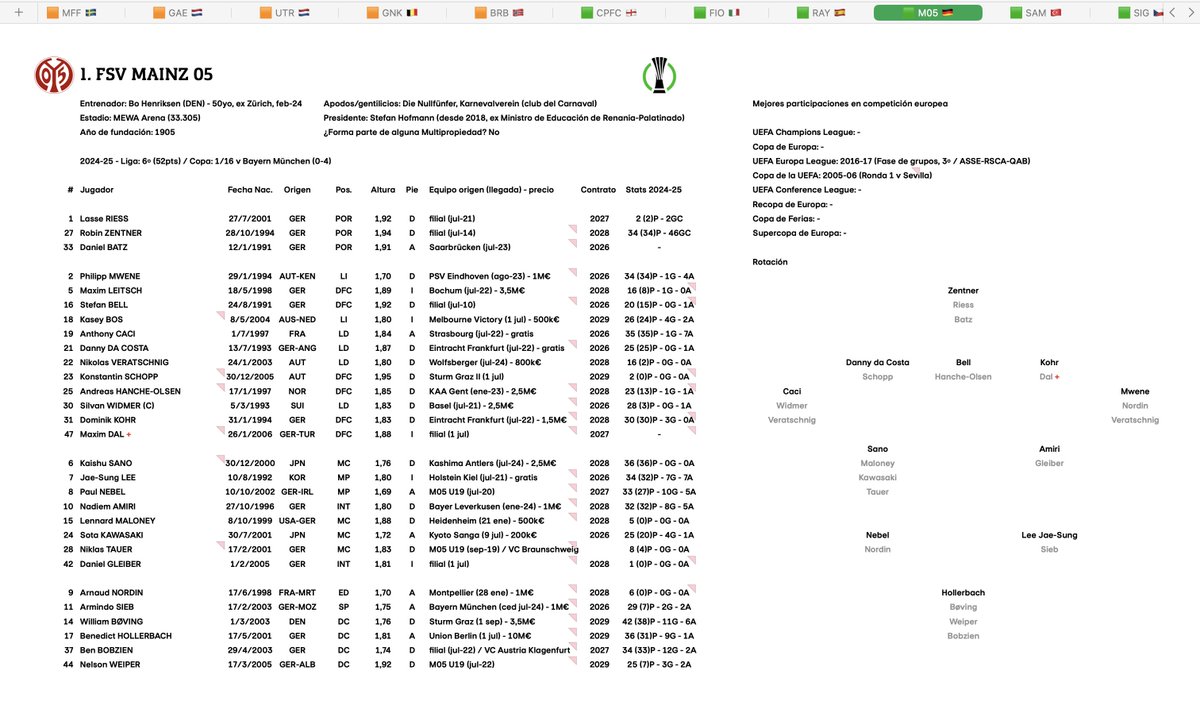
Task: Click the UEFA Europa League 2016-17 line
Action: tap(891, 161)
